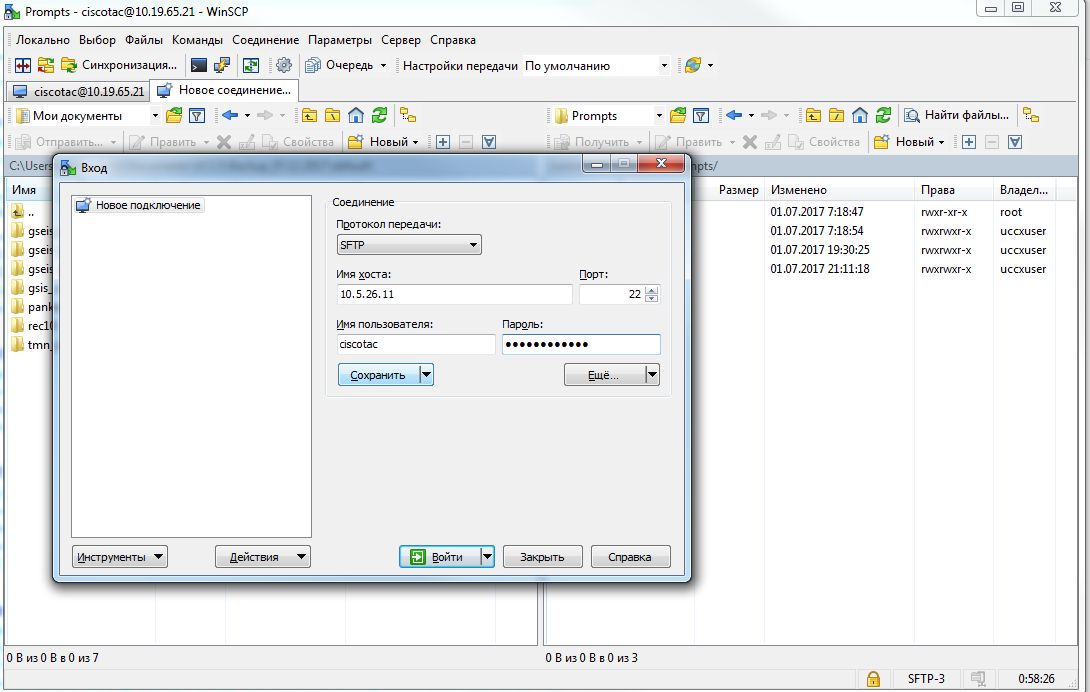Open the Действия dropdown button
The width and height of the screenshot is (1090, 692).
[x=263, y=556]
